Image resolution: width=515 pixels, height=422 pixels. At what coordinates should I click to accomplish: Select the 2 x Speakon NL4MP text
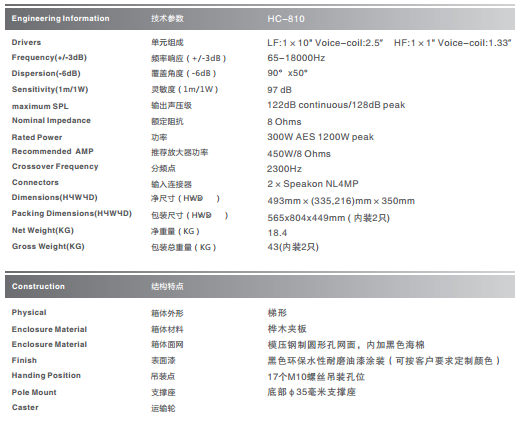click(x=313, y=184)
